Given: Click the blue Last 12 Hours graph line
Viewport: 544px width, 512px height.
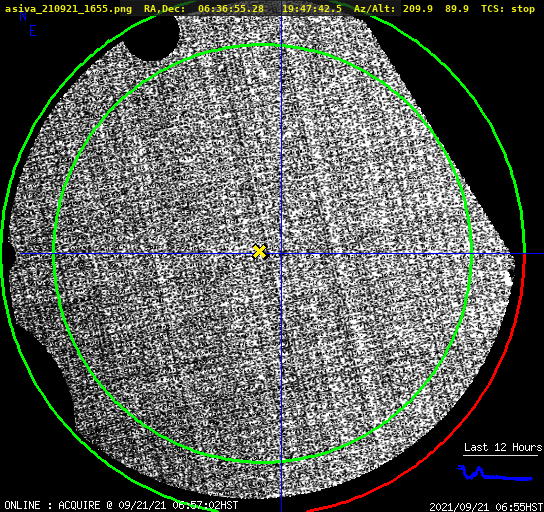Looking at the screenshot, I should pos(494,474).
